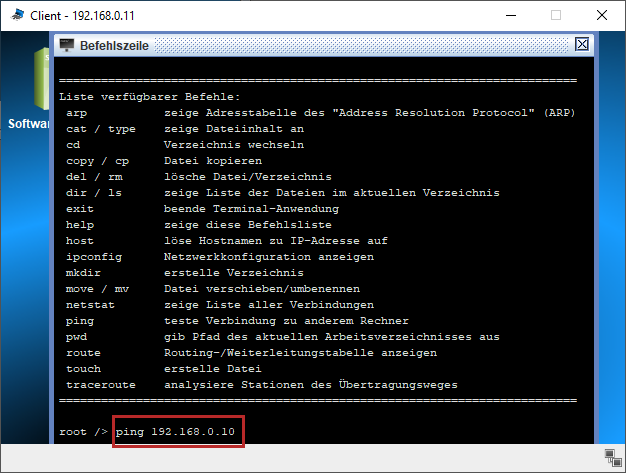Minimize the Client 192.168.0.11 window

coord(510,15)
